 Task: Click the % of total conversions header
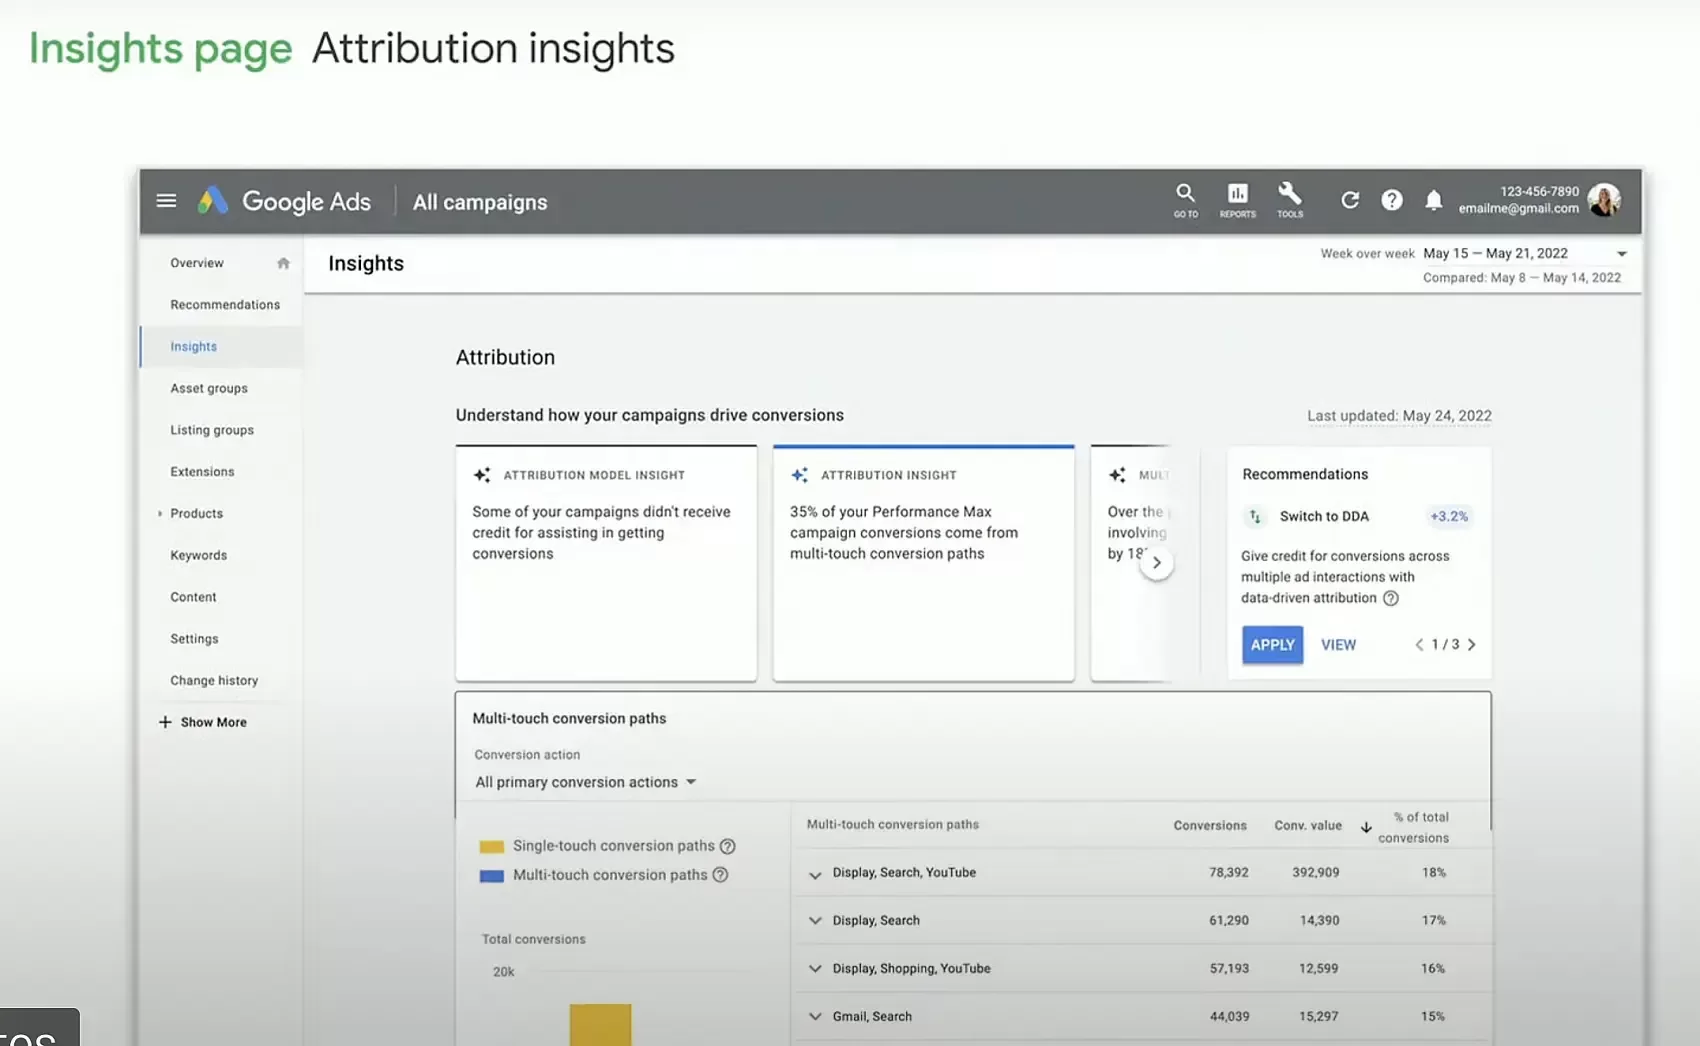coord(1413,827)
